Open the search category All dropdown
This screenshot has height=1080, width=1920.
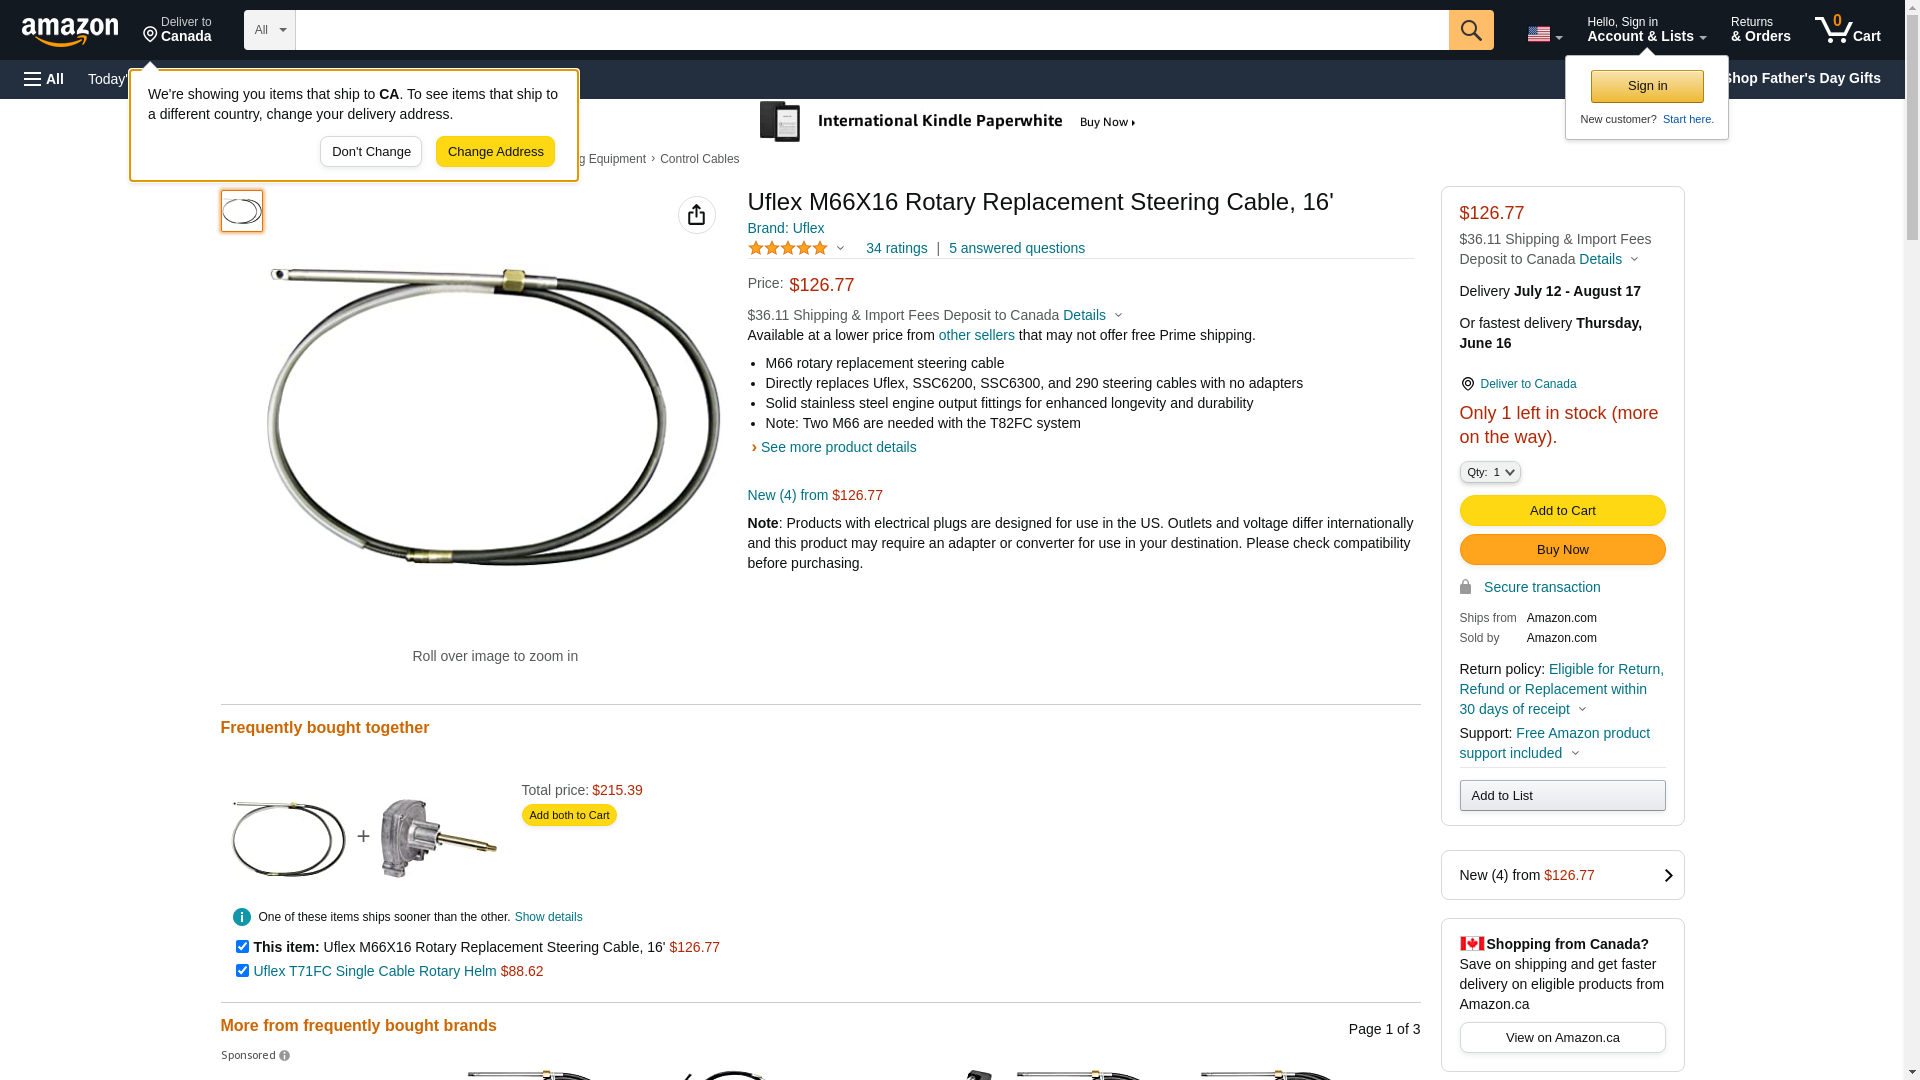click(270, 30)
